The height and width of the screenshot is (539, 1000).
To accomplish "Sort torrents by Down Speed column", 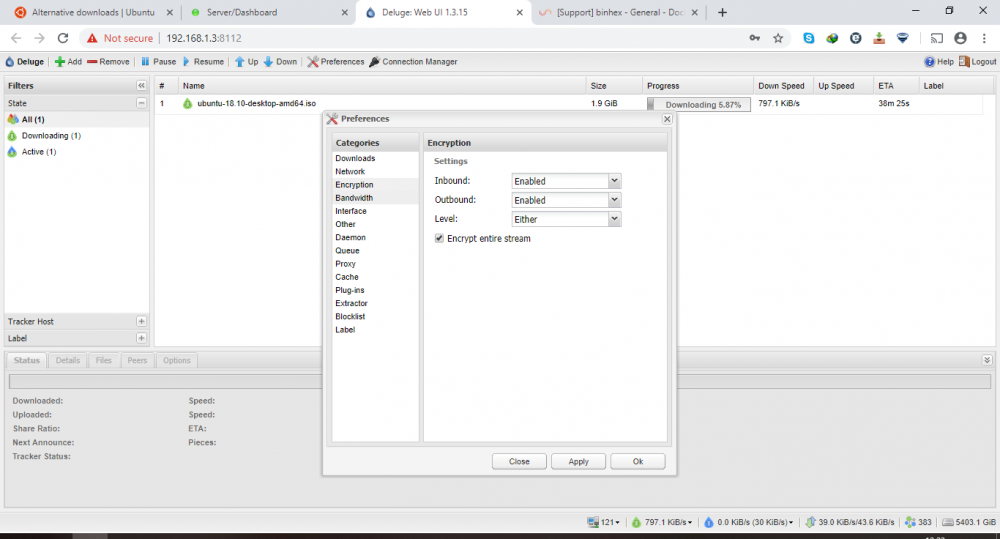I will pos(781,85).
